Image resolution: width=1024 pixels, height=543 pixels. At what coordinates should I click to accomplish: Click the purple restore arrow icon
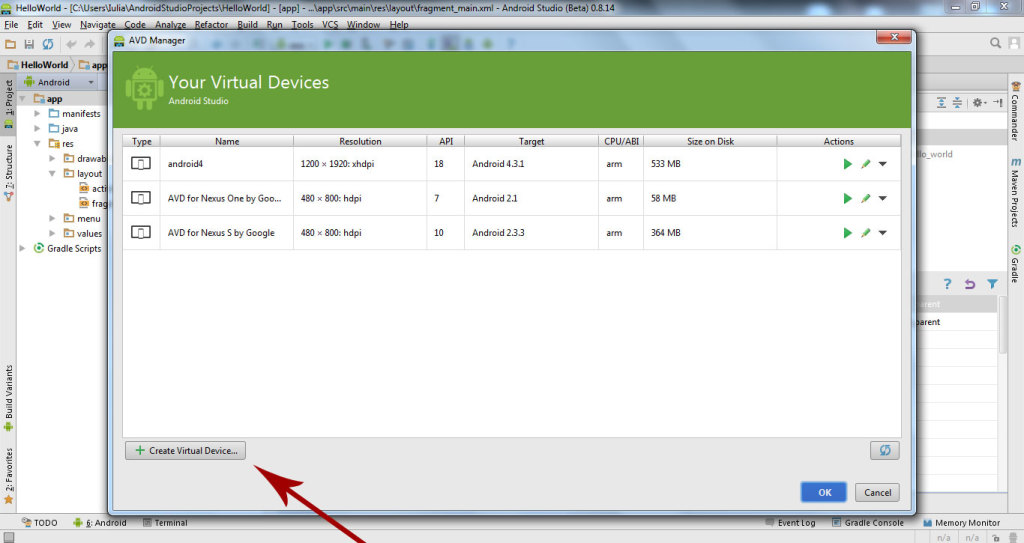(970, 284)
